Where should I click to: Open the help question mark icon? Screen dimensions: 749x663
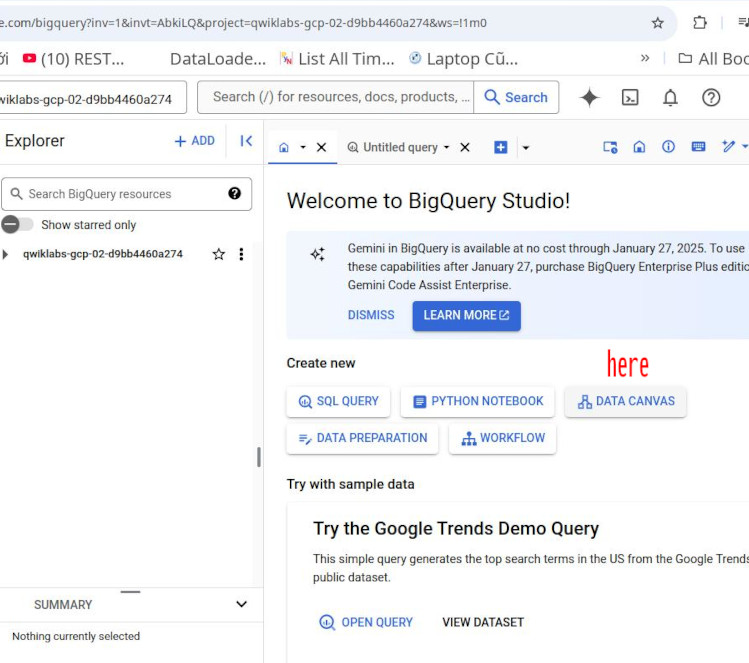(711, 97)
